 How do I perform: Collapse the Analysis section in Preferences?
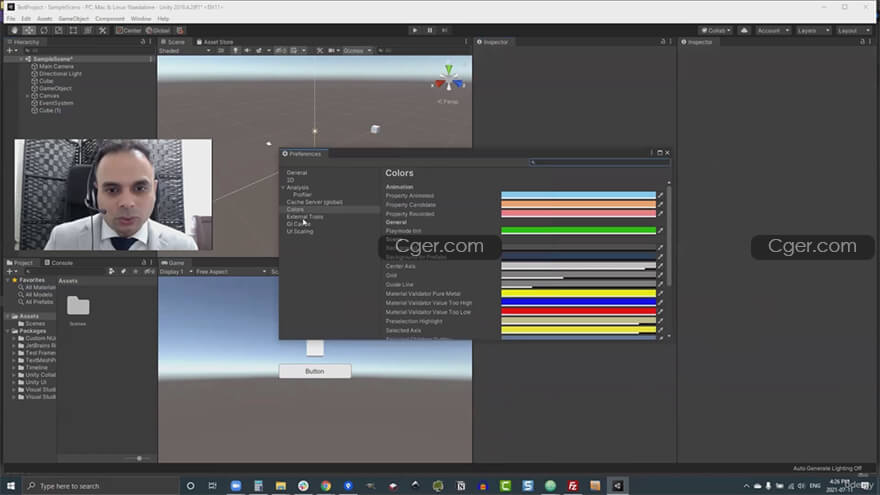pyautogui.click(x=283, y=187)
